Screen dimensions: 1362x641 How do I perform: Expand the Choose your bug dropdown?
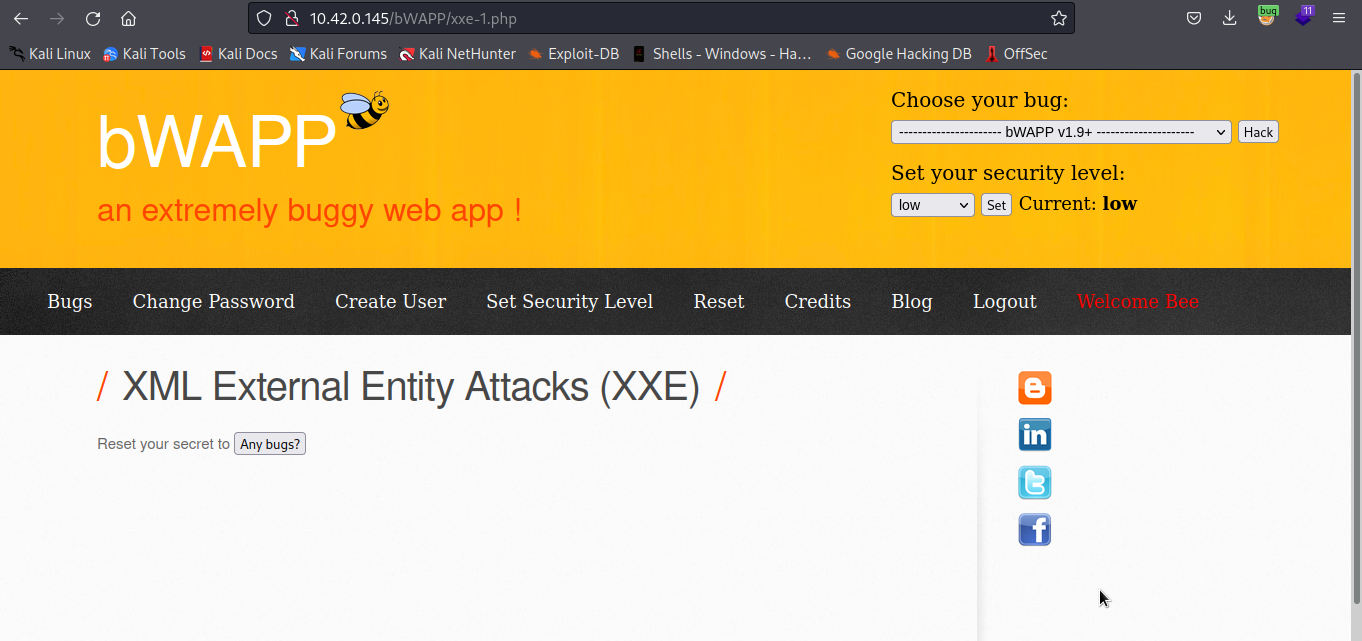coord(1061,132)
